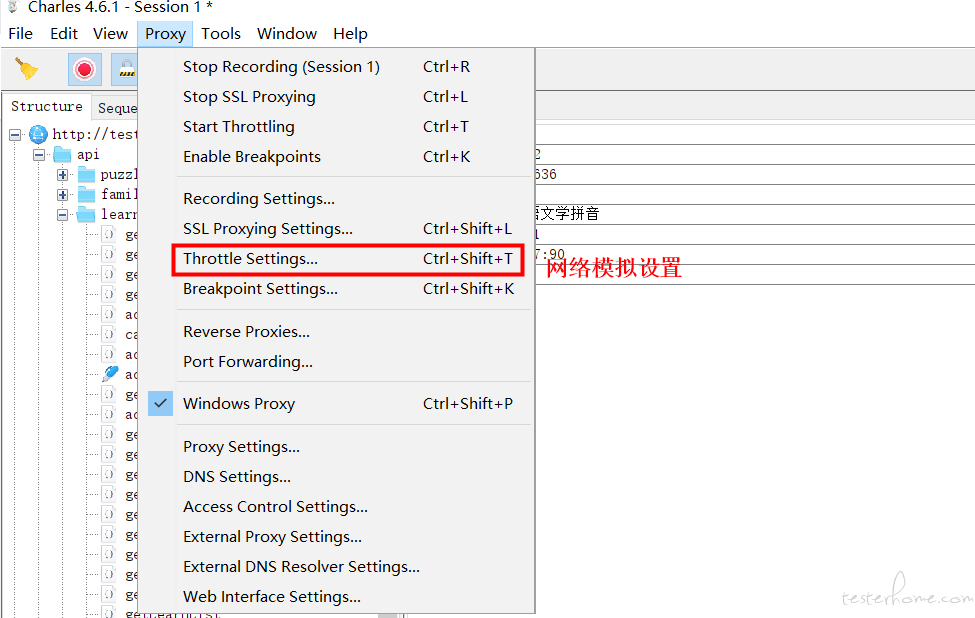The height and width of the screenshot is (618, 975).
Task: Select the request row marked with a pen icon
Action: click(119, 374)
